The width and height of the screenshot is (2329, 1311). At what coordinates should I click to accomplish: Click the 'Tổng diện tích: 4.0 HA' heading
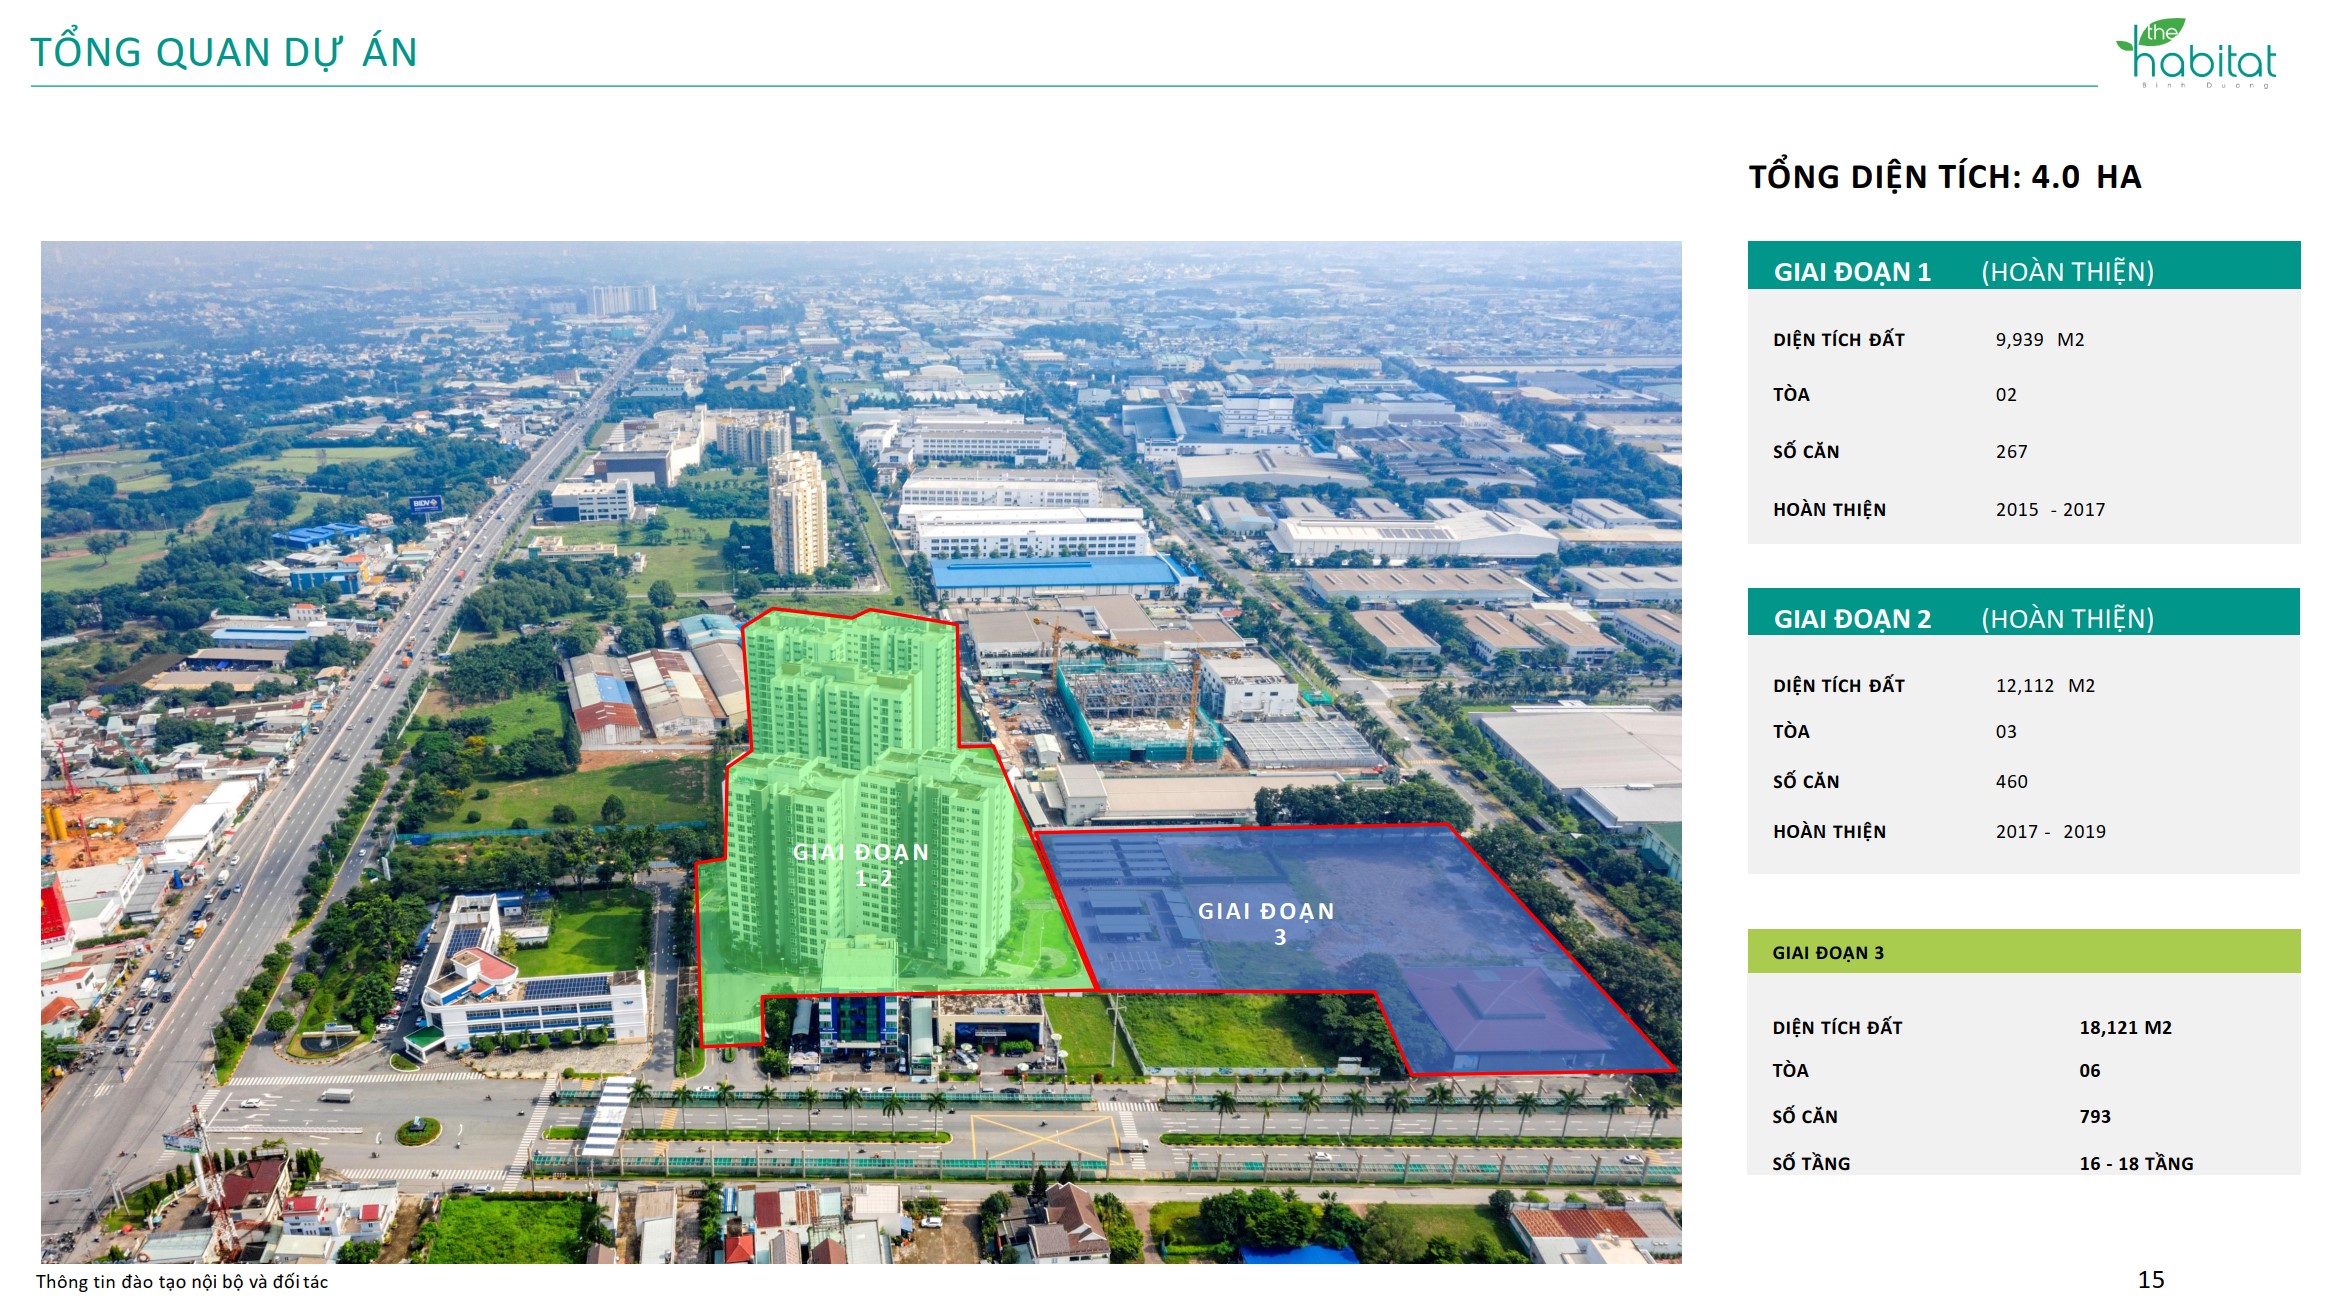click(1944, 177)
